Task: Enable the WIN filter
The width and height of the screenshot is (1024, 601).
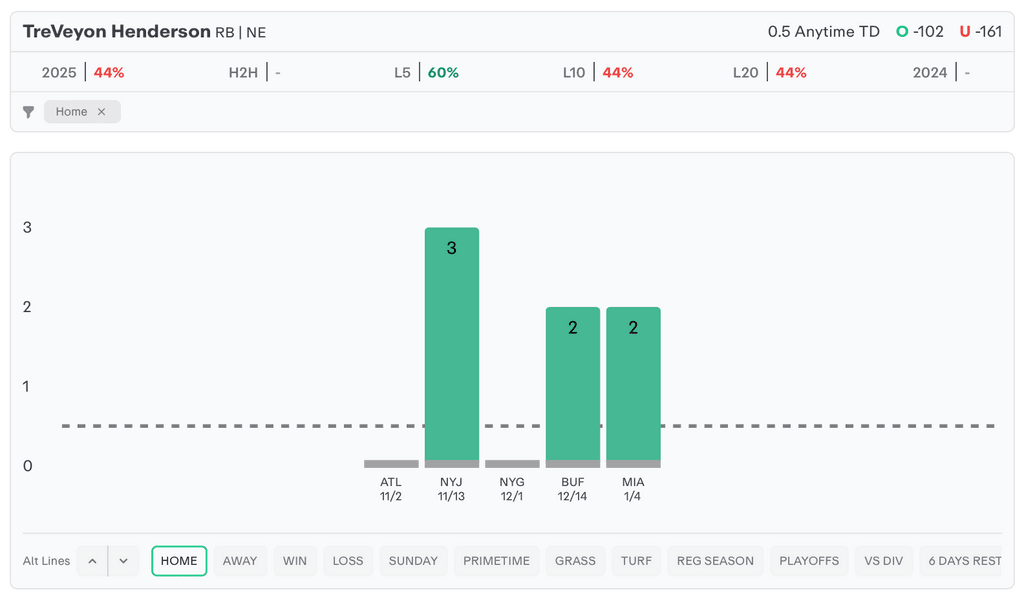Action: (295, 561)
